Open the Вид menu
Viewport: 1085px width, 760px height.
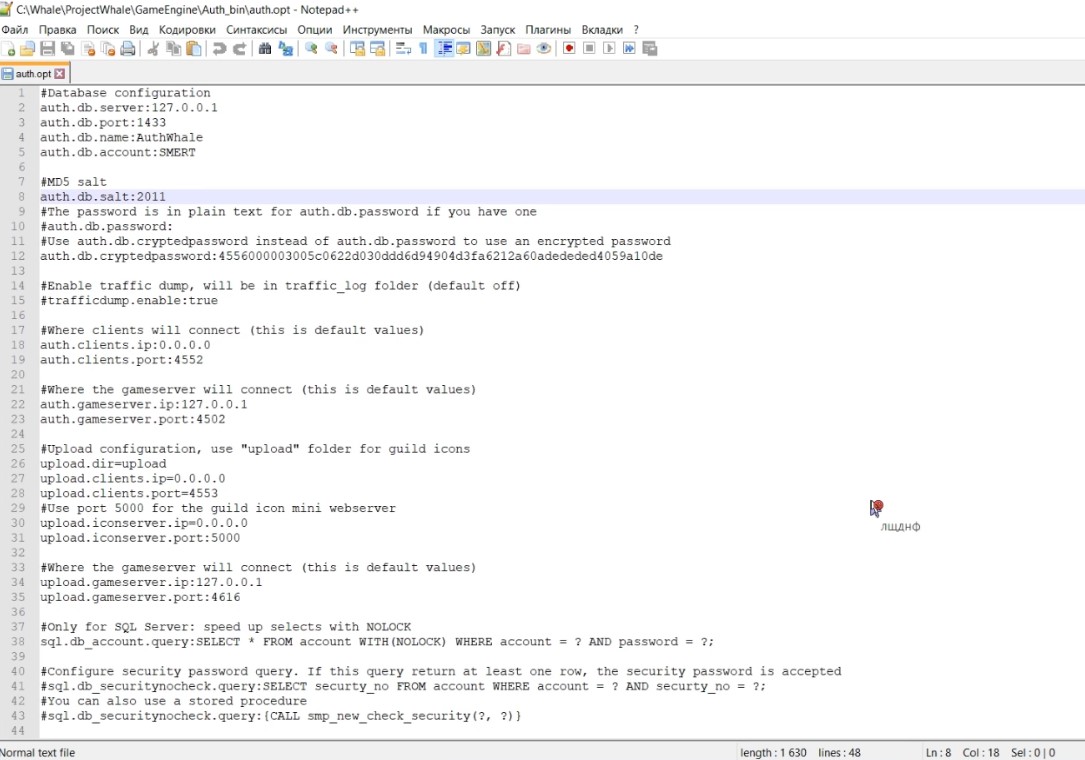pyautogui.click(x=138, y=30)
